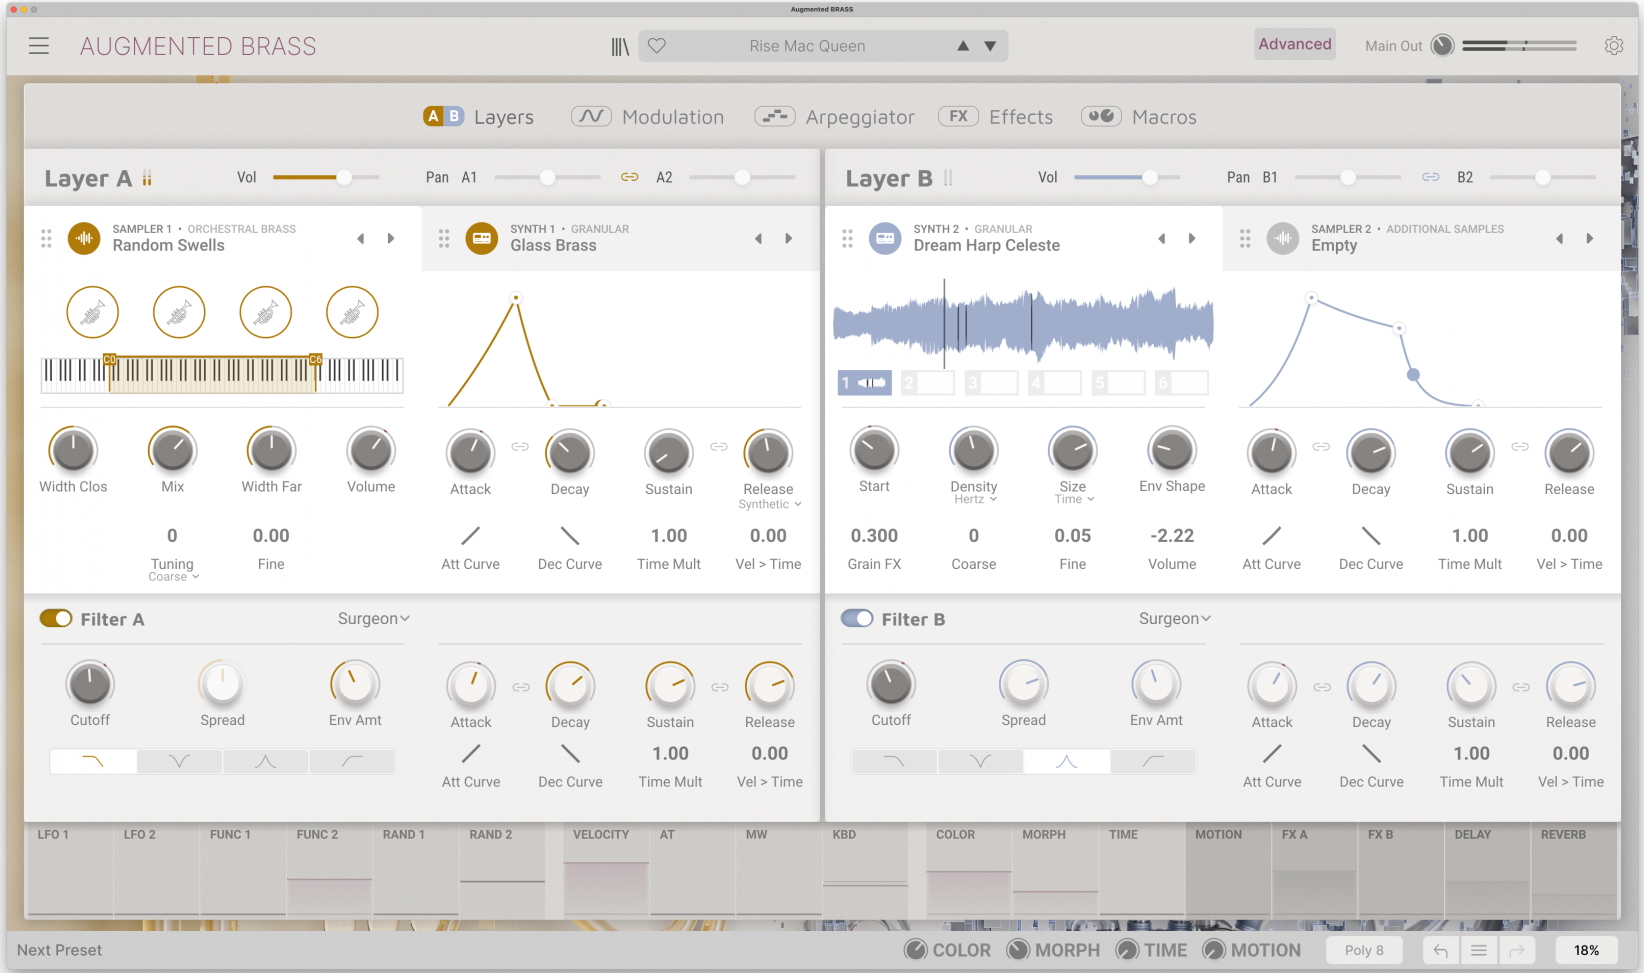This screenshot has width=1644, height=973.
Task: Toggle the Advanced view button
Action: coord(1294,44)
